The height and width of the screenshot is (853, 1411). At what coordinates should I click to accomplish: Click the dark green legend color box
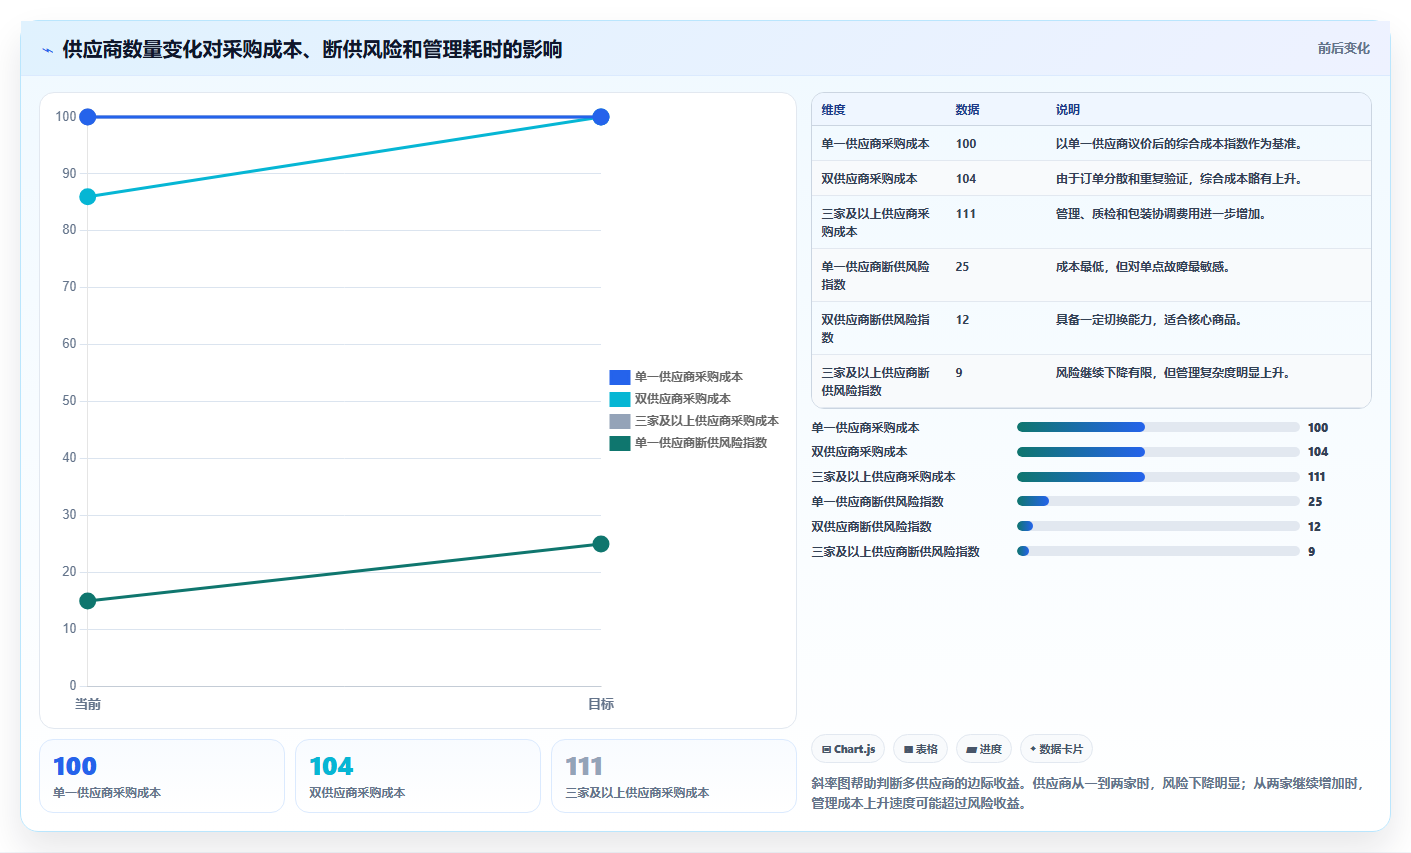[620, 443]
